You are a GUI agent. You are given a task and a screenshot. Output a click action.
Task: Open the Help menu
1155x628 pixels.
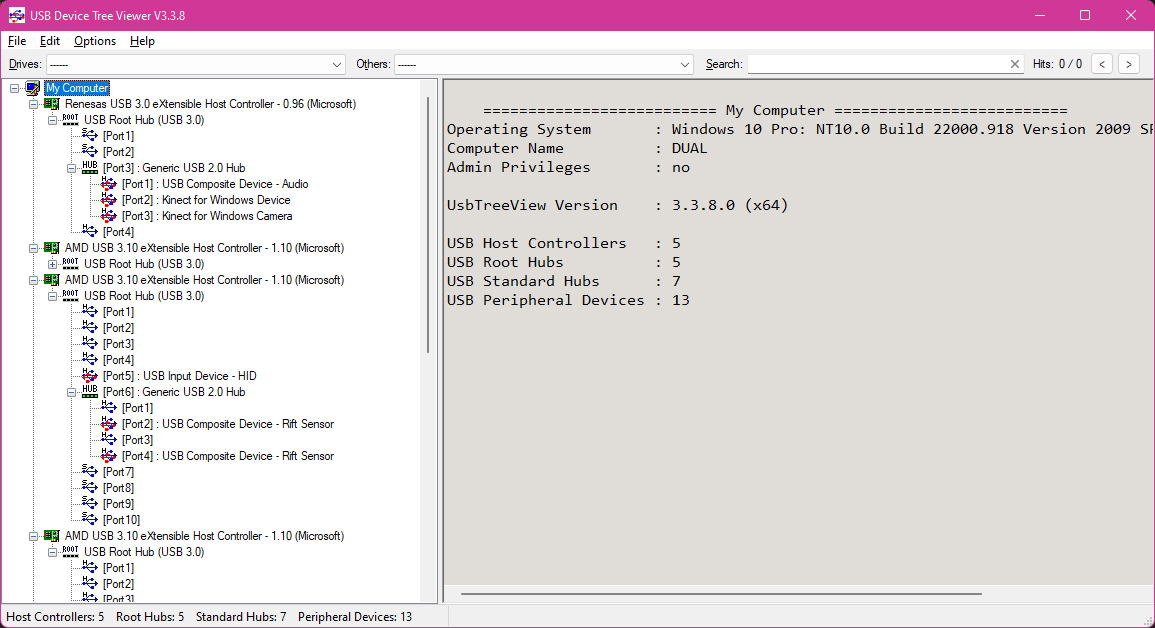point(142,41)
